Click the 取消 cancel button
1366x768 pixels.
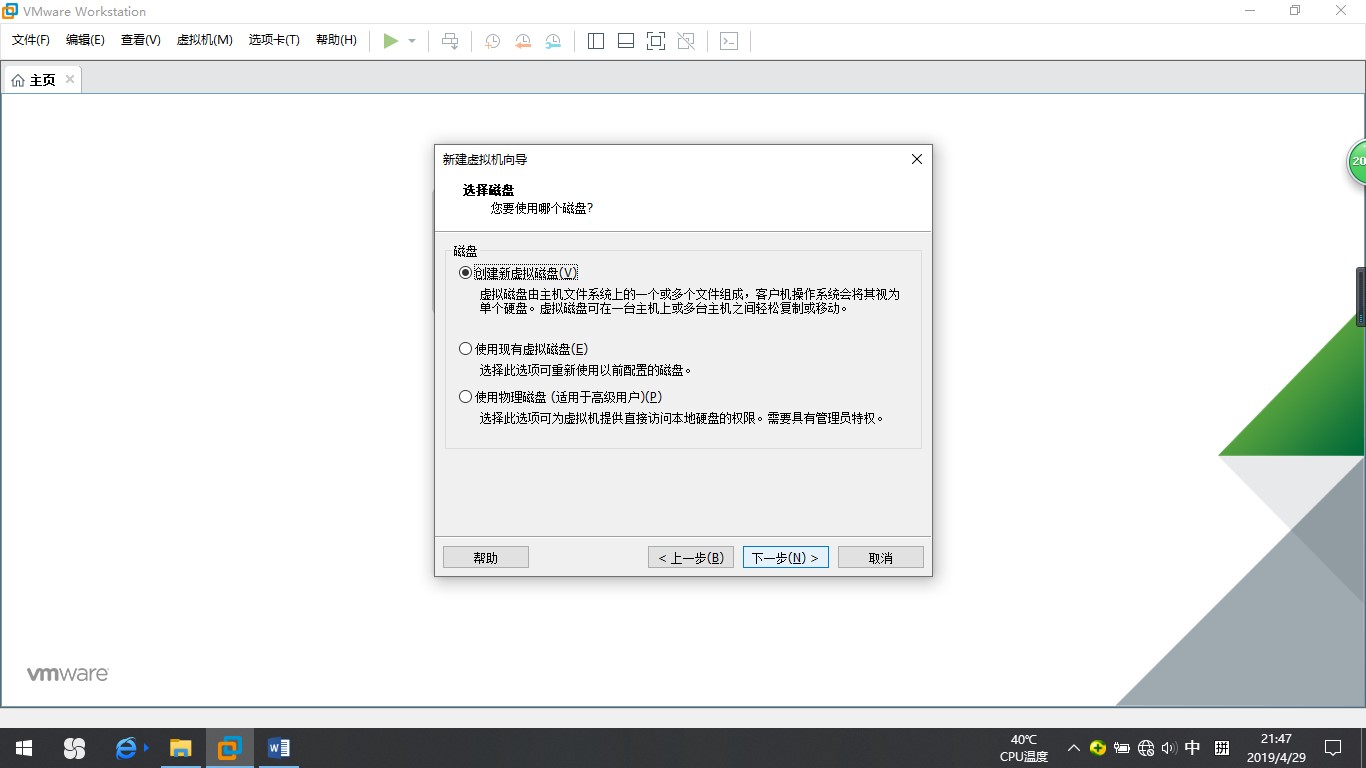coord(881,558)
